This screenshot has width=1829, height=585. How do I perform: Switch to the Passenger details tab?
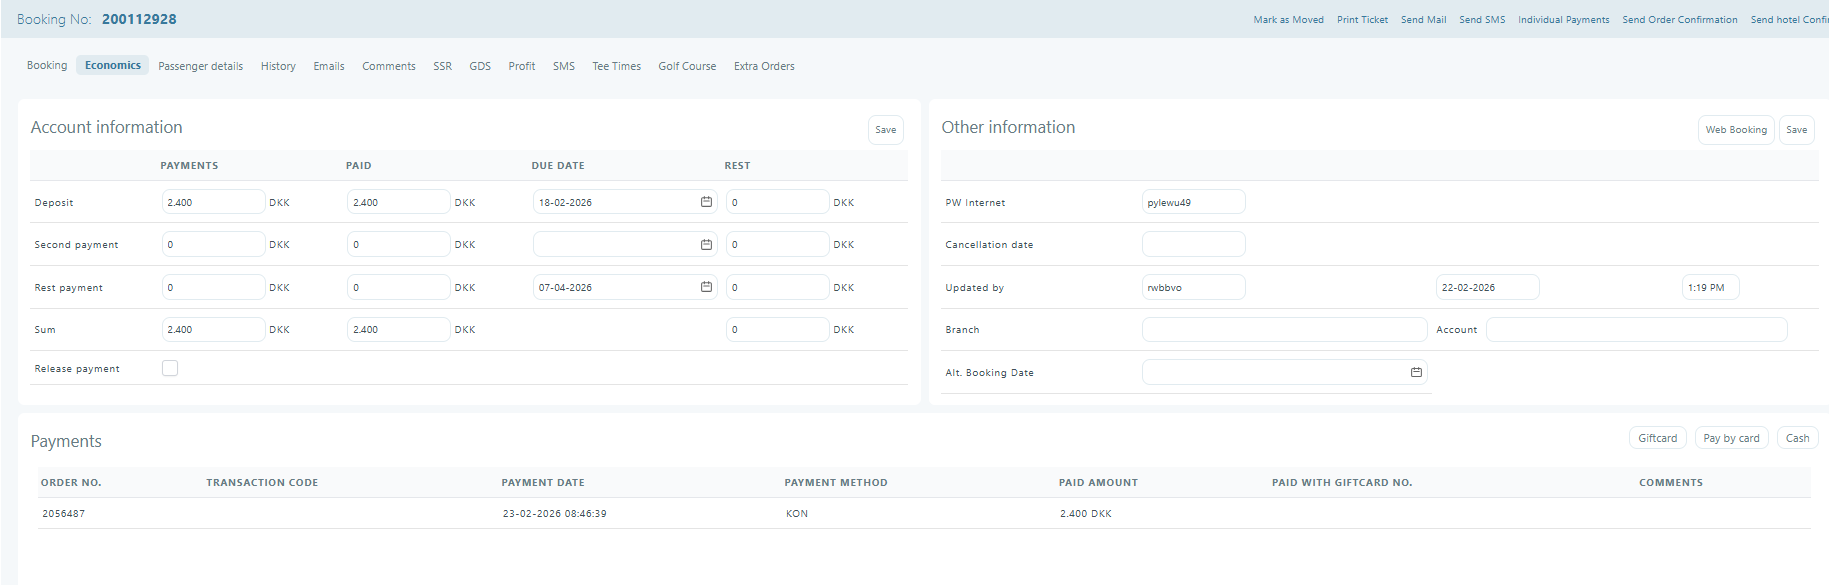coord(200,66)
